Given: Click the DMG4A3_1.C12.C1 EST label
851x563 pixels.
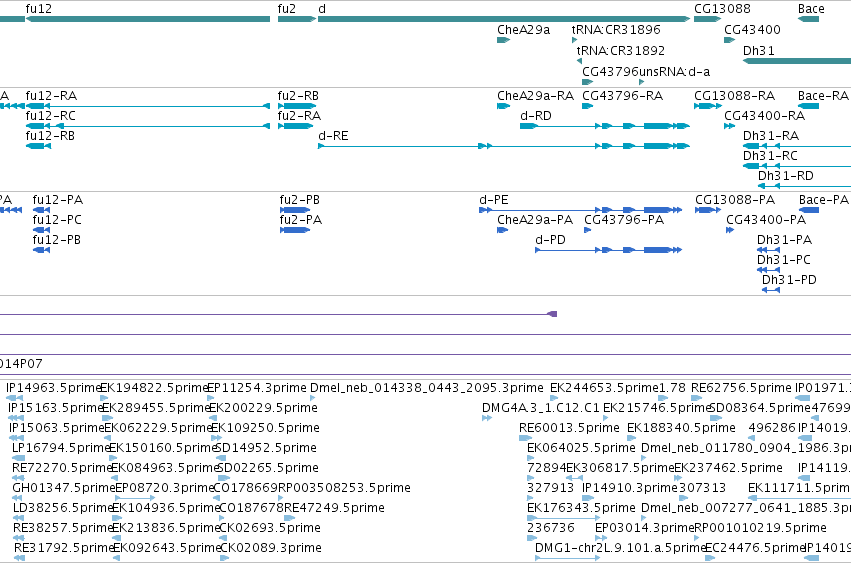Looking at the screenshot, I should point(541,408).
